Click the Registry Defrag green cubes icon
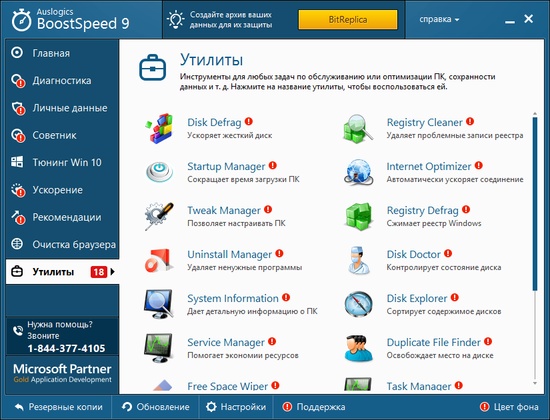Image resolution: width=550 pixels, height=420 pixels. click(x=358, y=216)
